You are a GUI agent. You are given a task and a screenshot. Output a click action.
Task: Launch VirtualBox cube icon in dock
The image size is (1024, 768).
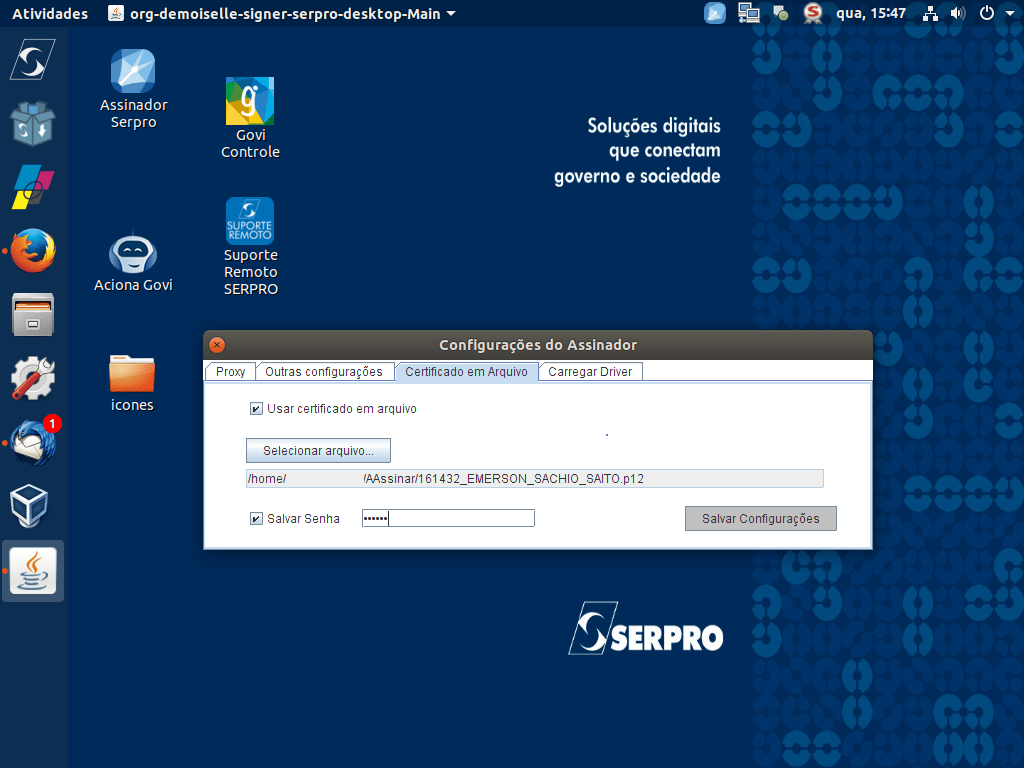[29, 506]
